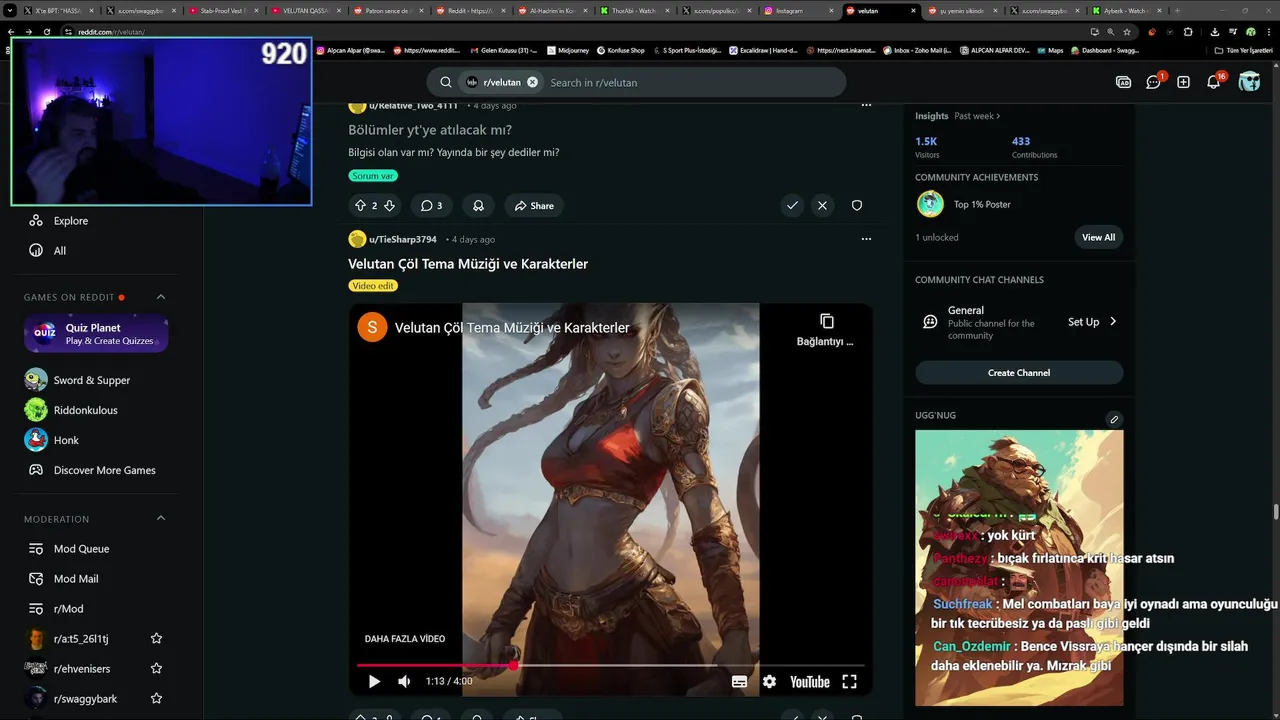
Task: Expand General chat channel Set Up arrow
Action: click(x=1113, y=322)
